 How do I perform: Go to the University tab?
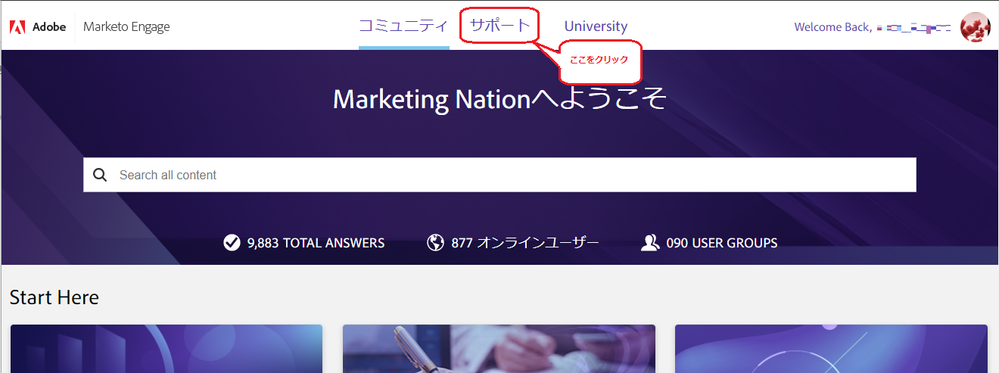(x=596, y=26)
